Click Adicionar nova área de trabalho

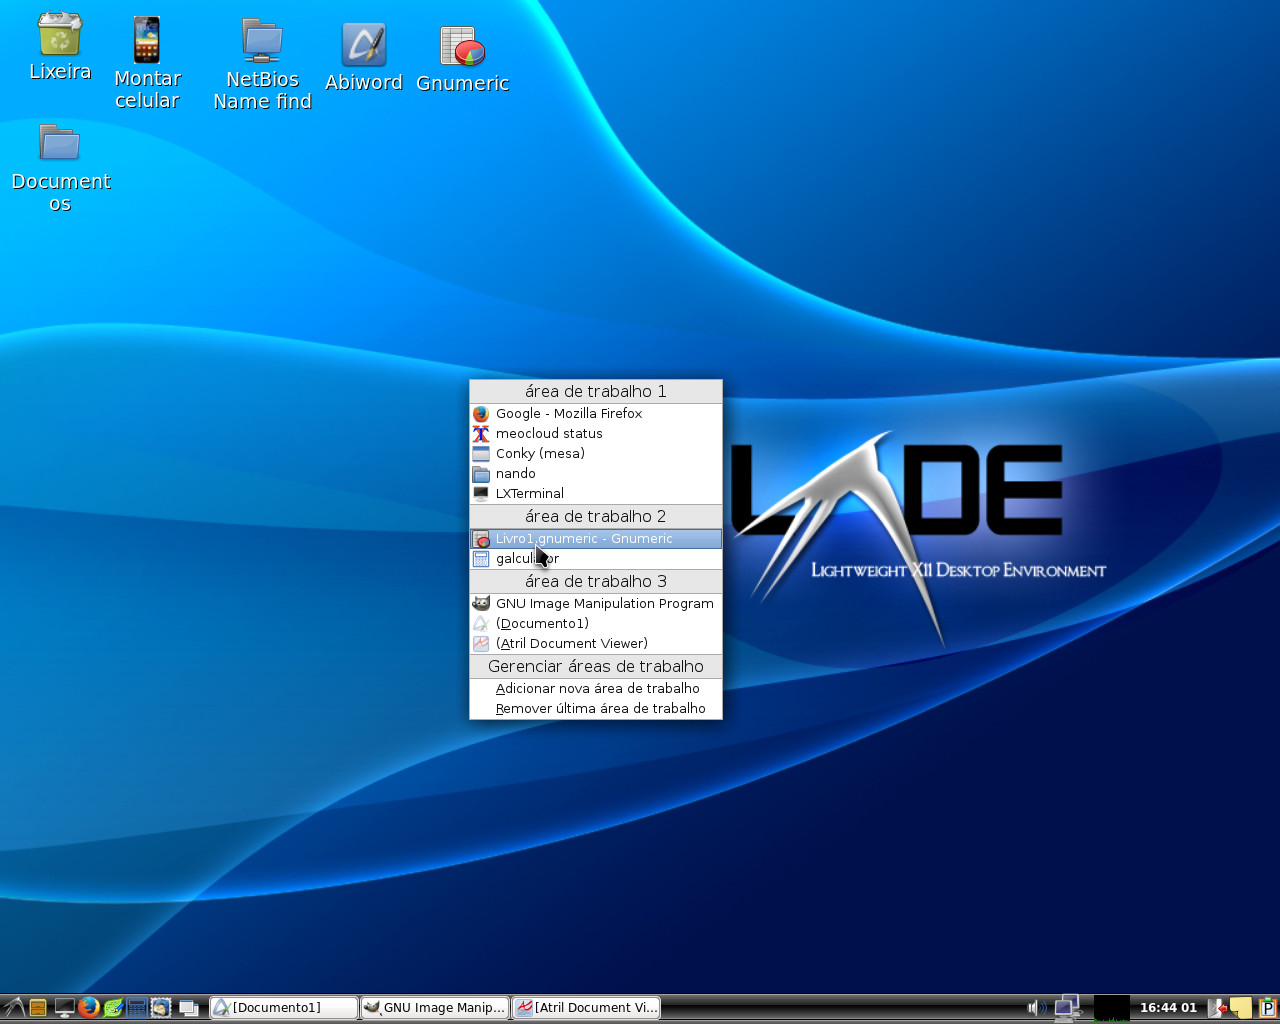[x=594, y=688]
